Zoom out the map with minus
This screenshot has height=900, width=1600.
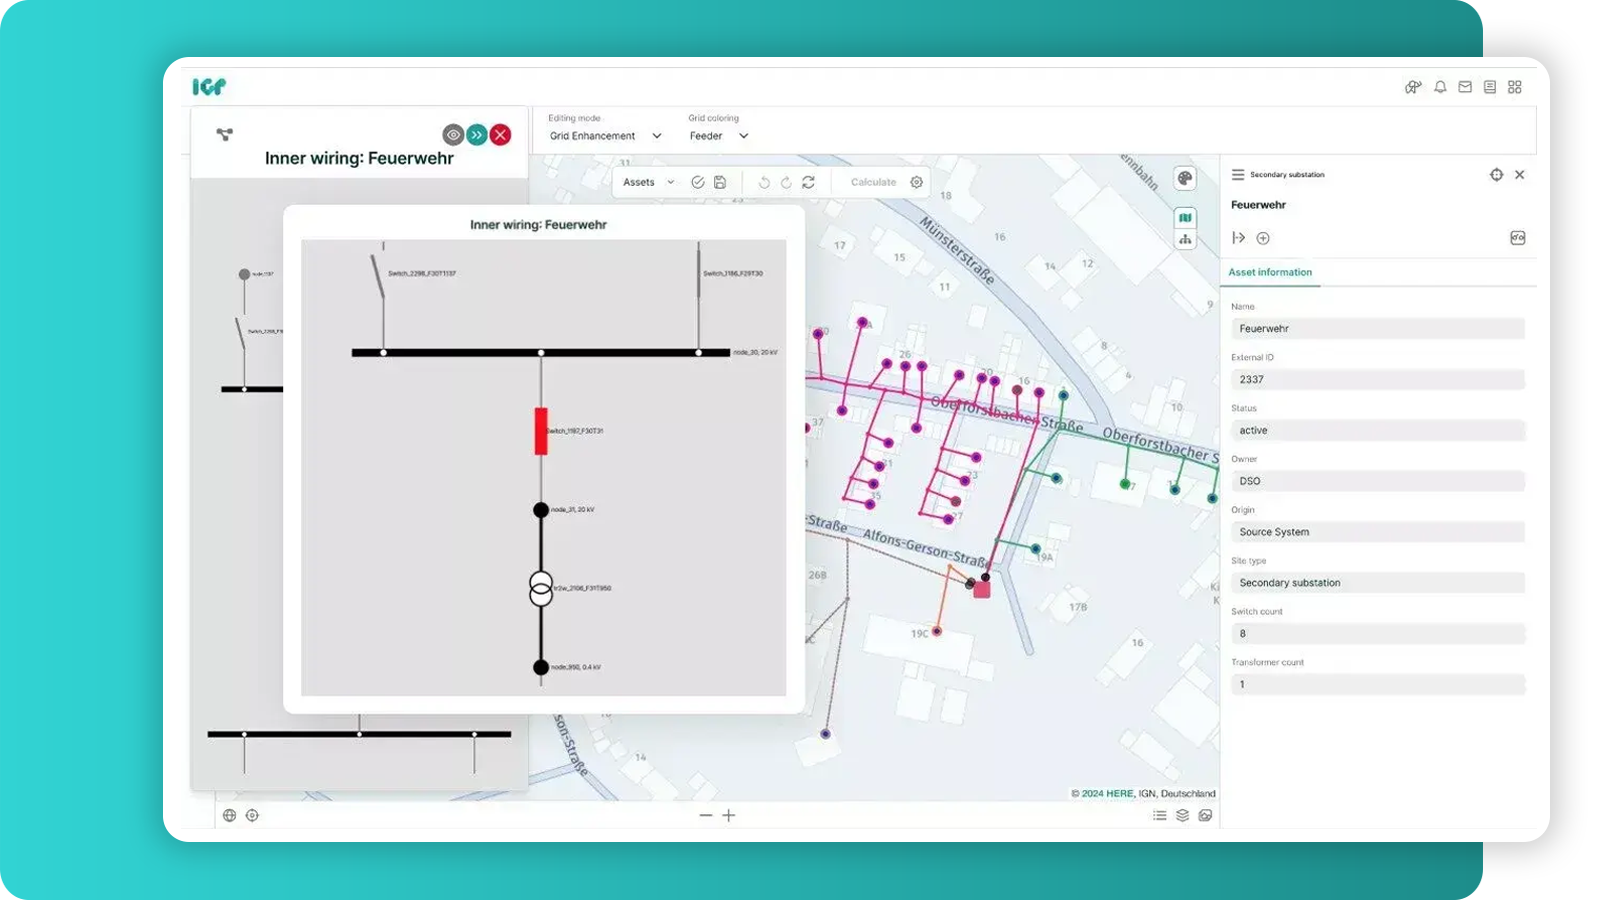tap(706, 815)
